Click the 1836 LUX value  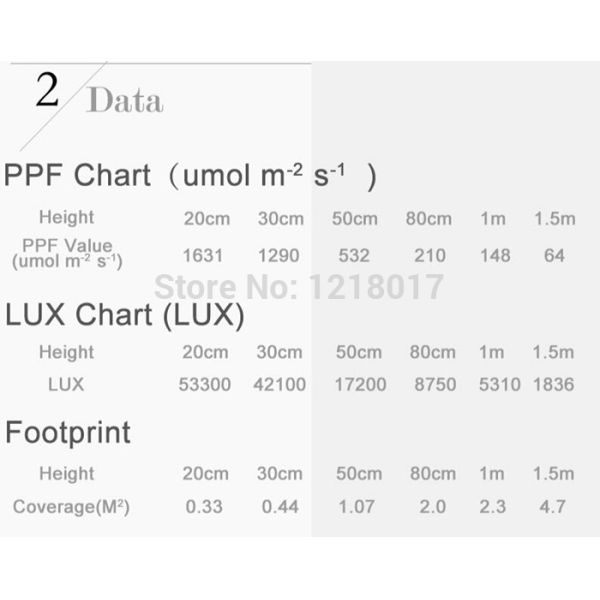pyautogui.click(x=553, y=384)
